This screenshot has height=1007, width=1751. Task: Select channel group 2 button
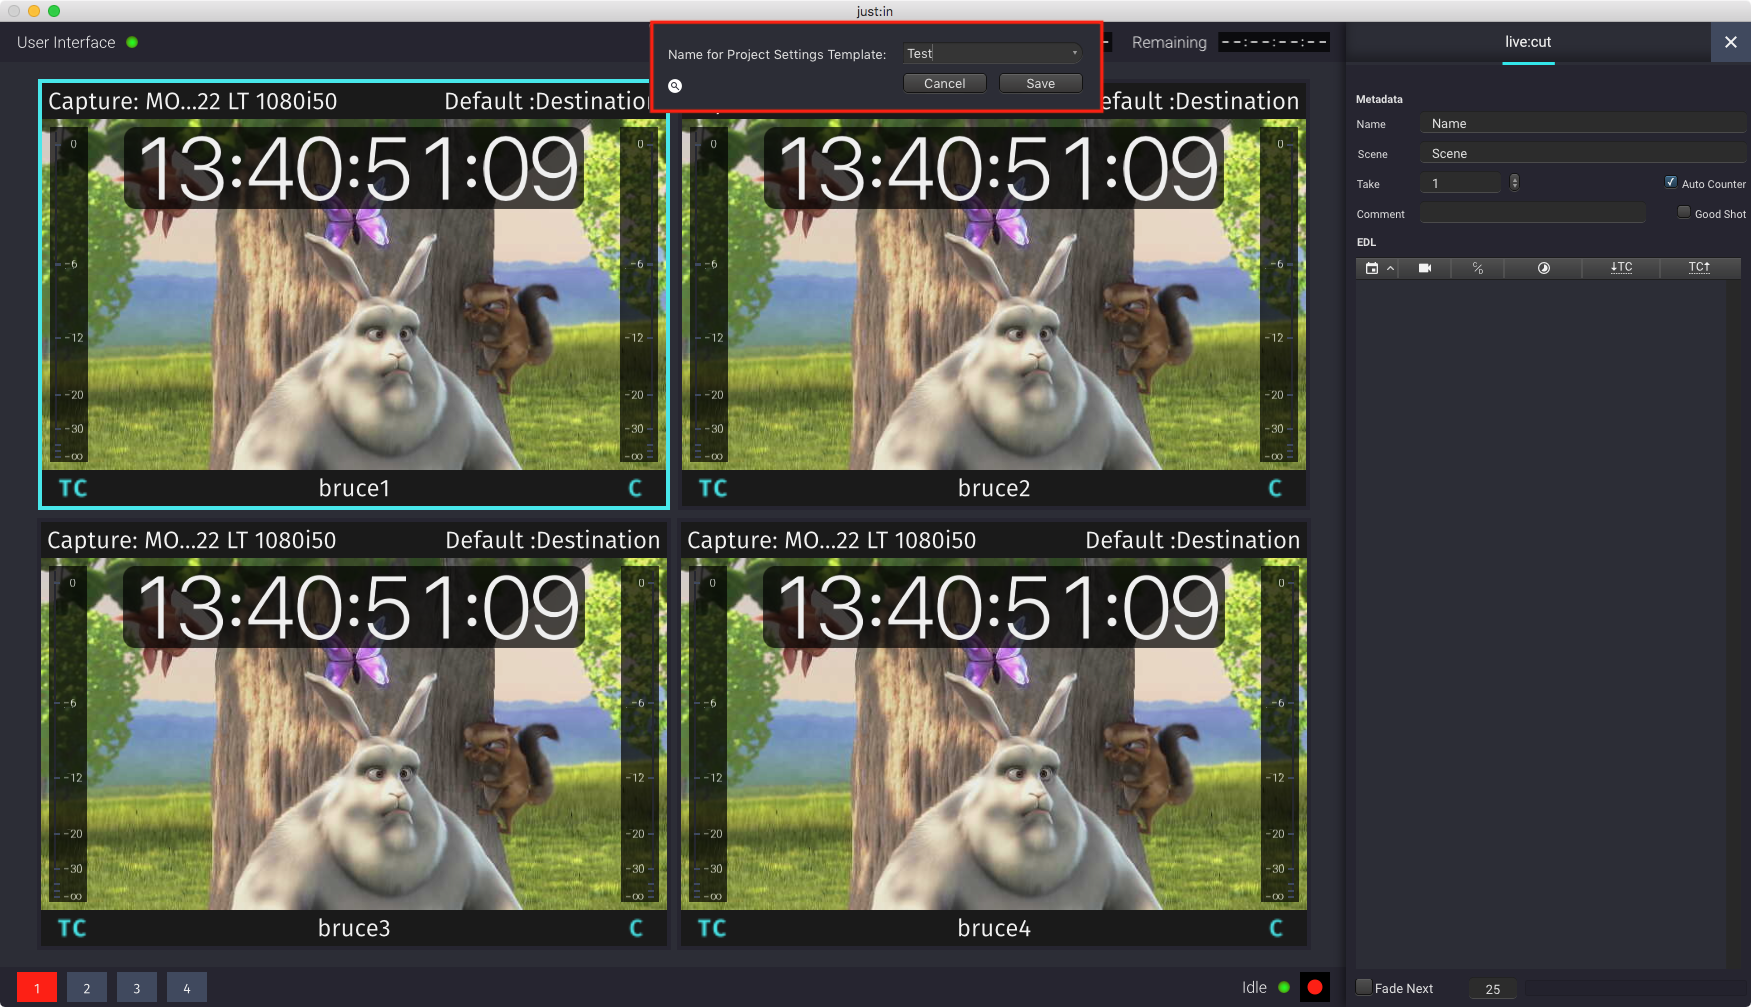tap(87, 988)
